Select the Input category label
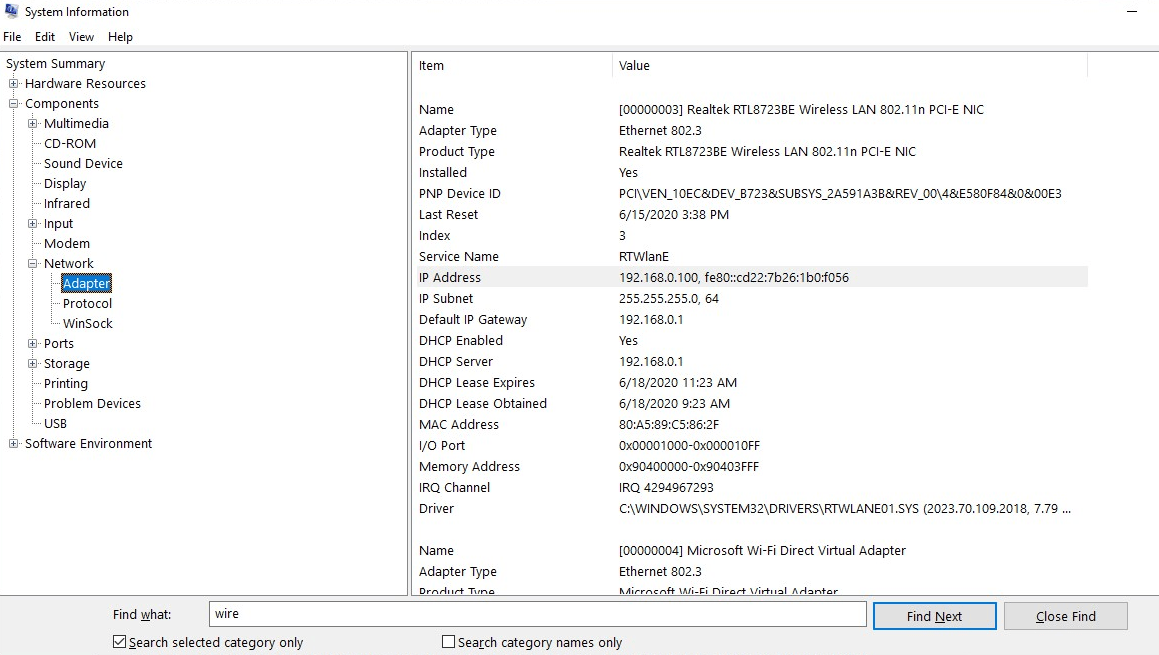 point(58,223)
